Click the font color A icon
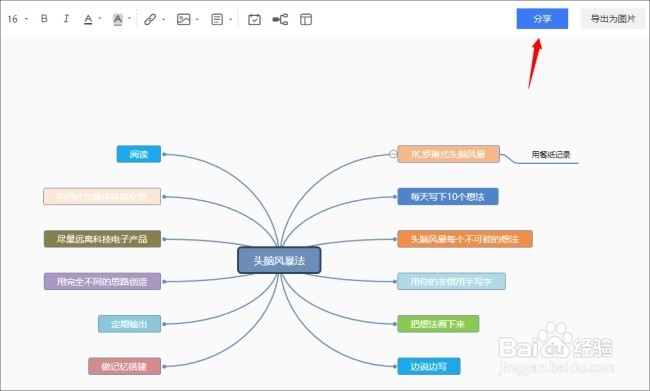Image resolution: width=650 pixels, height=391 pixels. click(x=88, y=19)
